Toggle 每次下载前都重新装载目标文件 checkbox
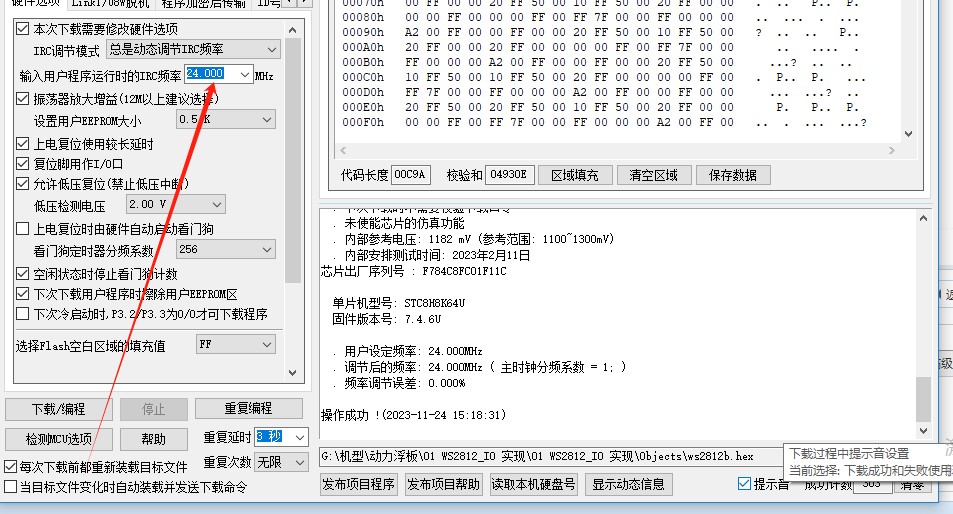 point(10,467)
